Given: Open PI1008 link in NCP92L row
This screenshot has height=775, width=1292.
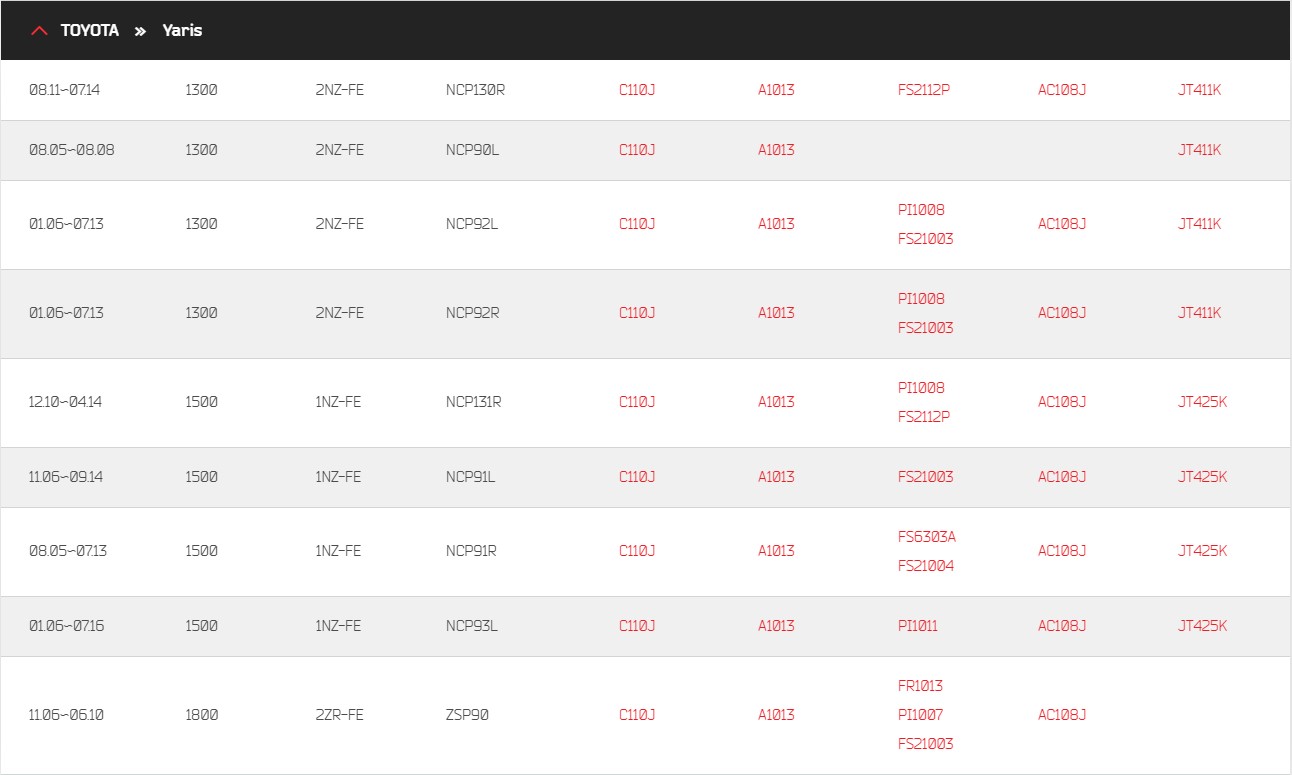Looking at the screenshot, I should pyautogui.click(x=921, y=210).
